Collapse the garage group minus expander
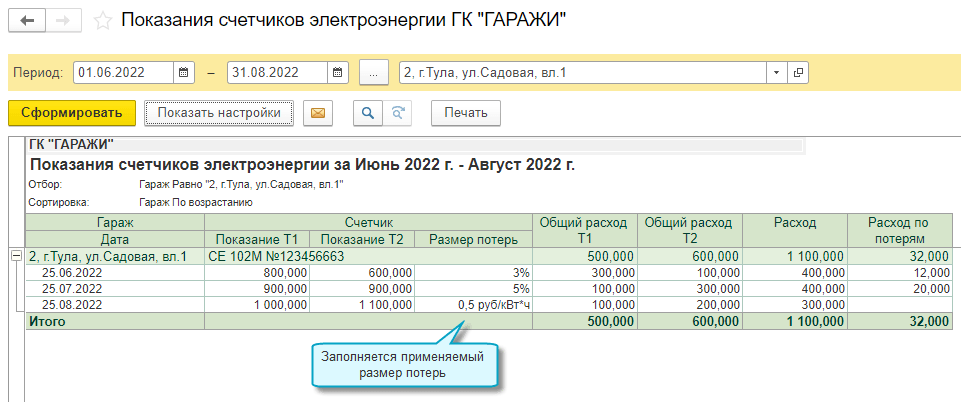This screenshot has width=961, height=402. [17, 256]
